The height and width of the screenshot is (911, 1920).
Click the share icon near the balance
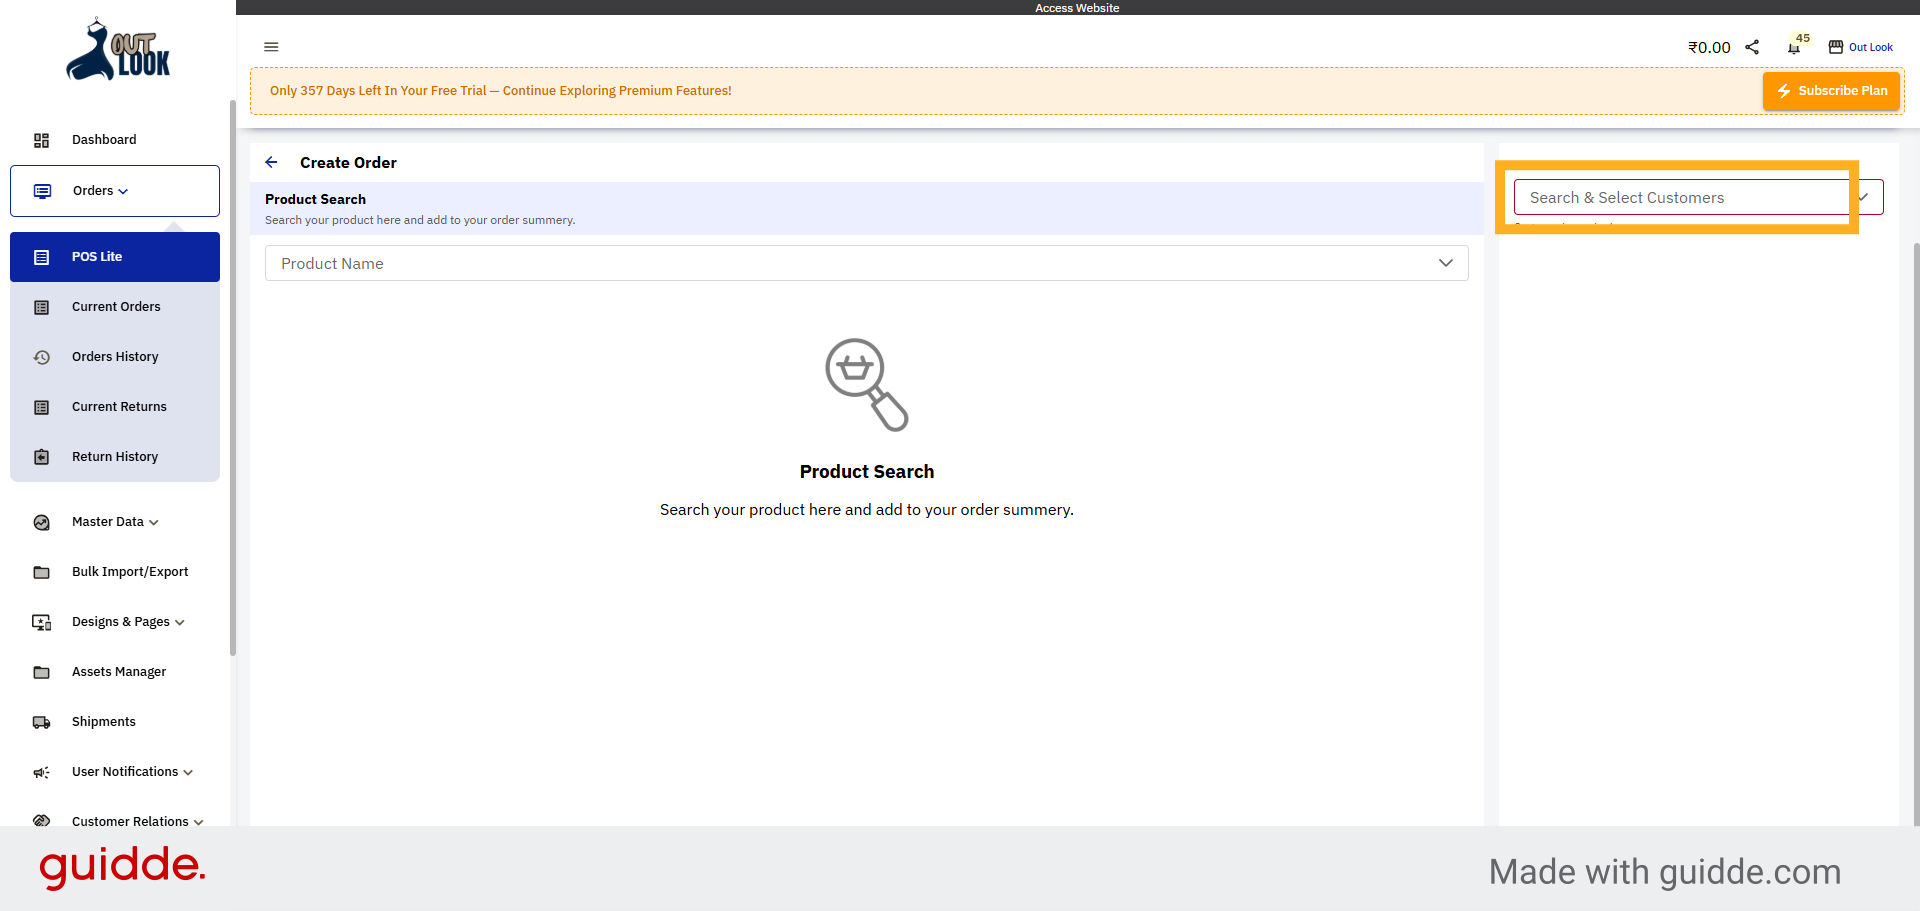click(1752, 47)
